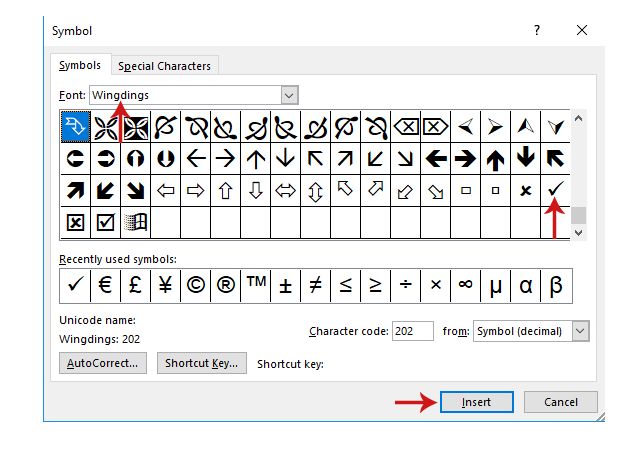
Task: Select the boxed check mark symbol
Action: point(105,223)
